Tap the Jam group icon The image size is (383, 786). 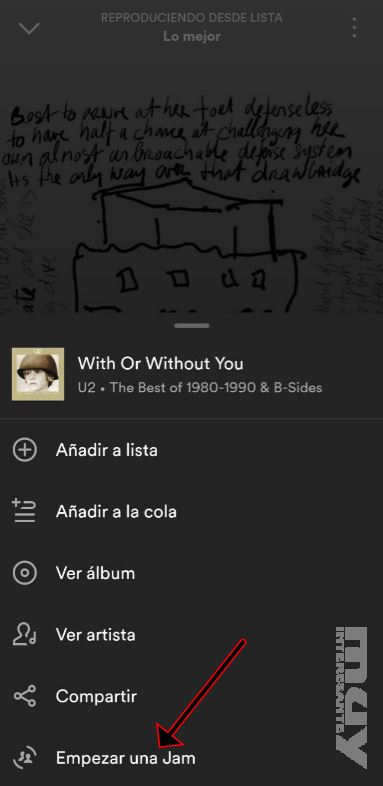[x=25, y=758]
